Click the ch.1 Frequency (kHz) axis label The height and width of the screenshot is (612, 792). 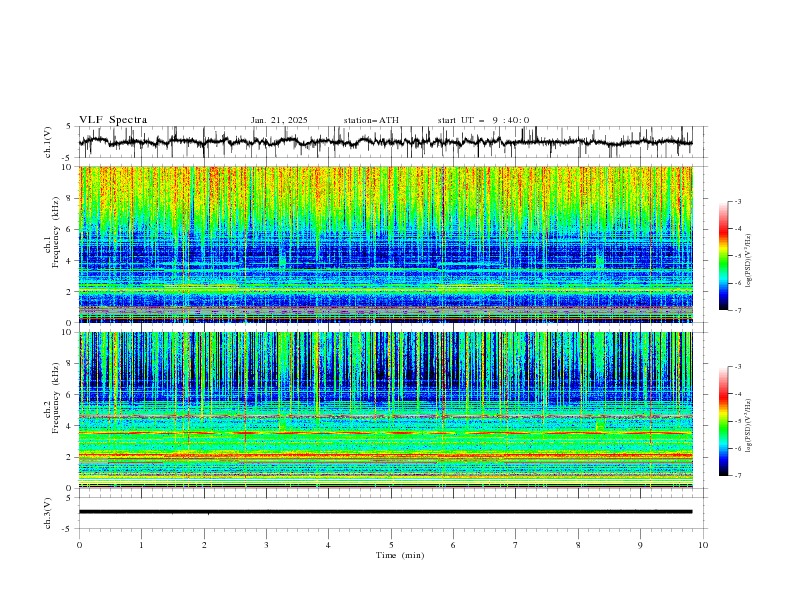52,232
